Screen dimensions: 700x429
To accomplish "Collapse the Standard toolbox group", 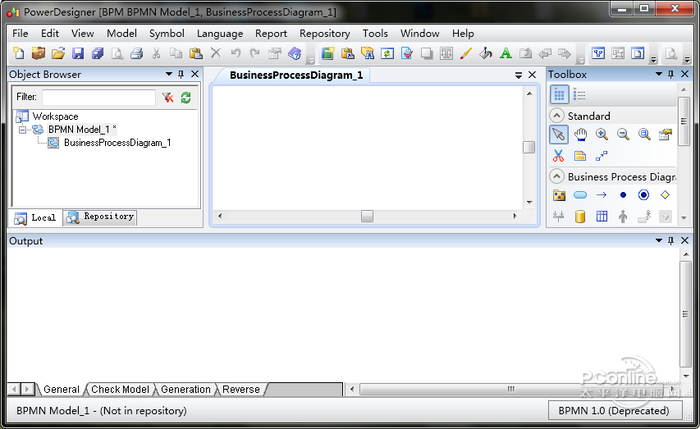I will pos(556,116).
